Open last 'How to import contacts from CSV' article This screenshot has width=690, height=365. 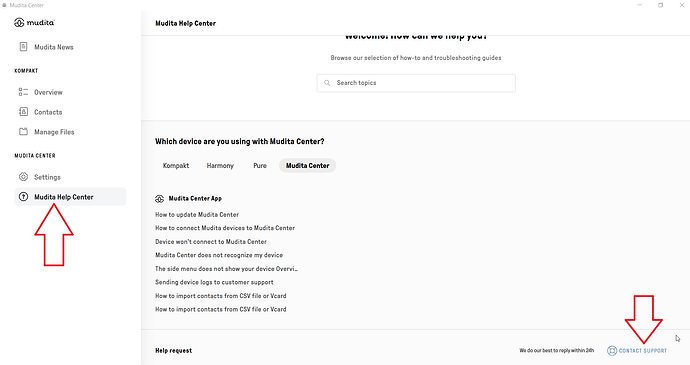[x=220, y=310]
